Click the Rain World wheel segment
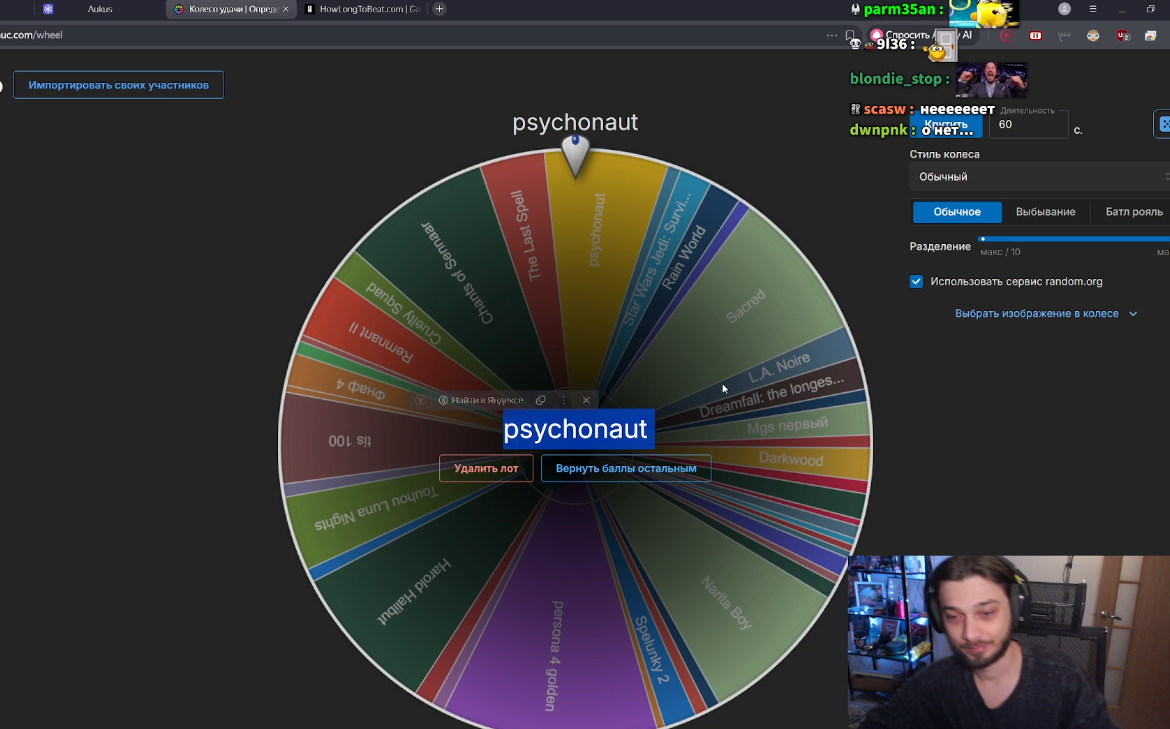The height and width of the screenshot is (729, 1170). [x=683, y=257]
